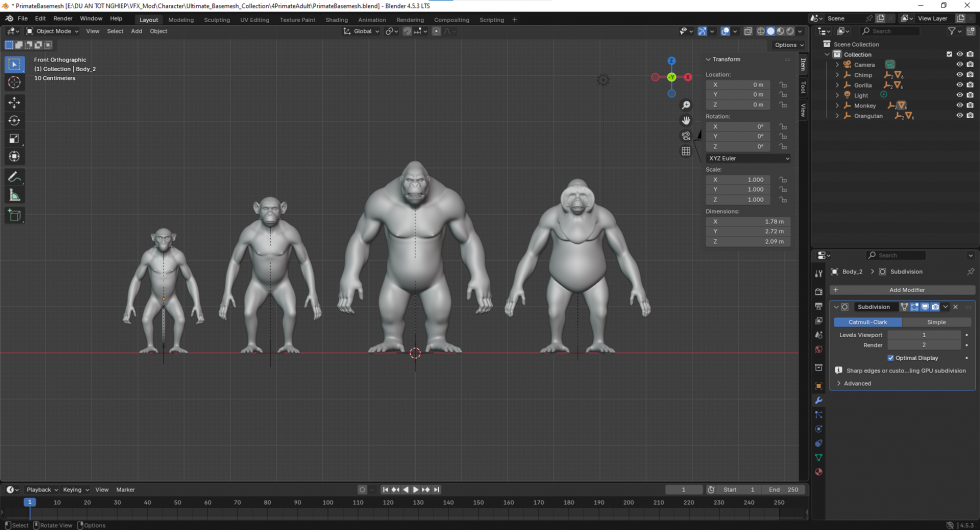
Task: Select the Measure tool
Action: [14, 195]
